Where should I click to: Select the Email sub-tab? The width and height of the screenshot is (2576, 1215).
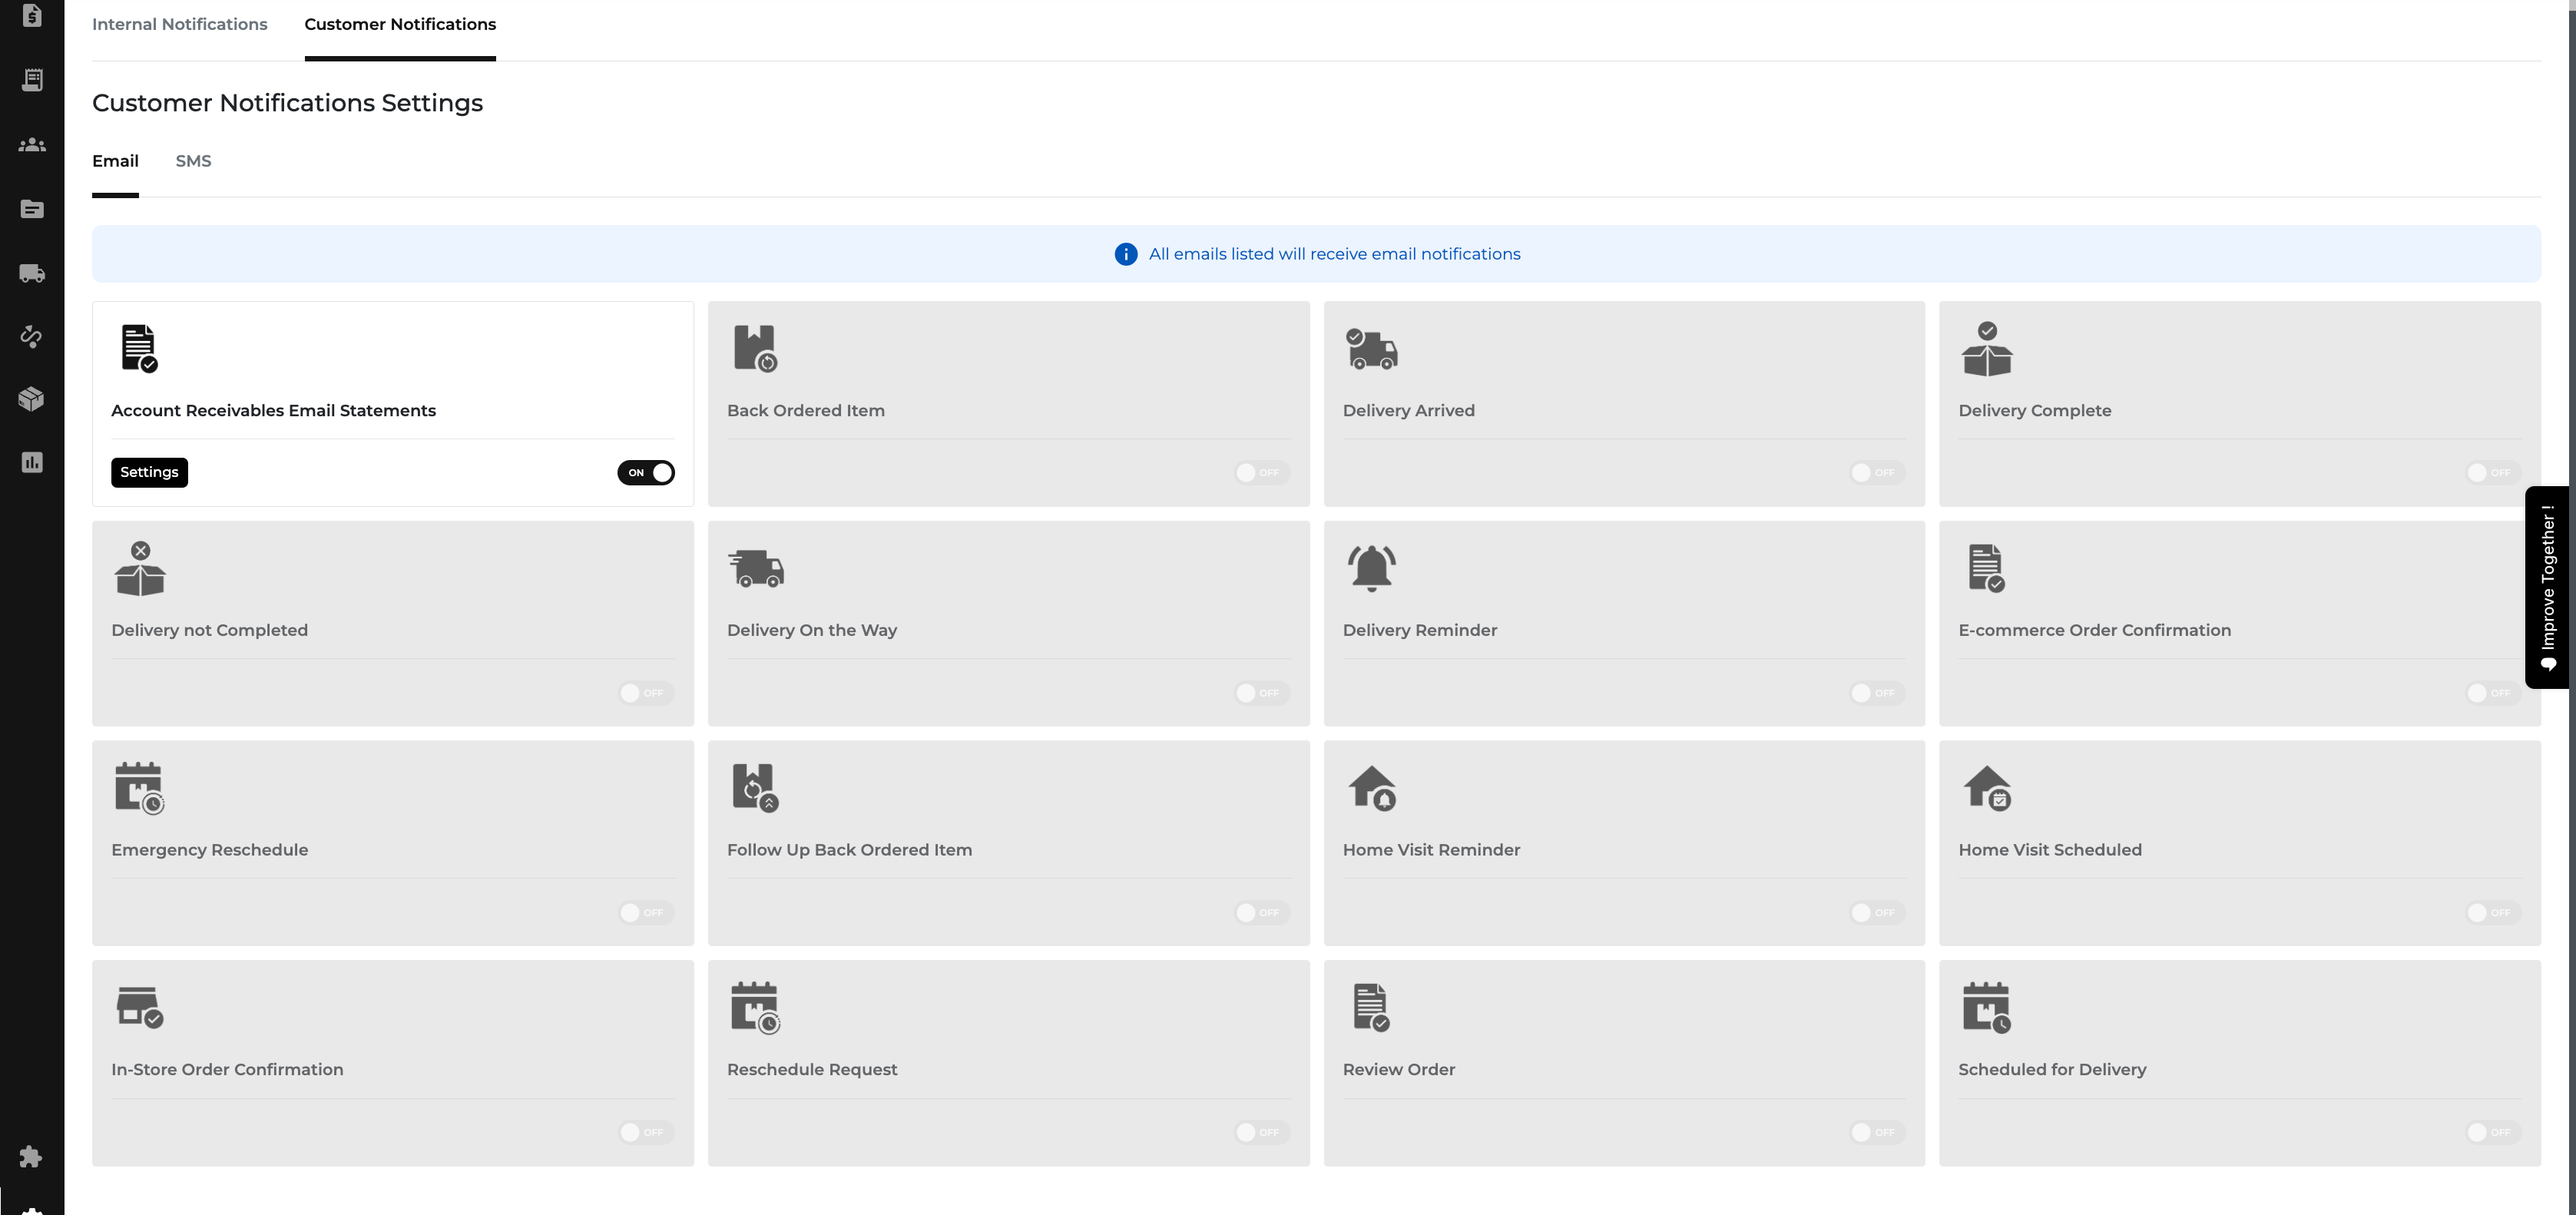115,161
